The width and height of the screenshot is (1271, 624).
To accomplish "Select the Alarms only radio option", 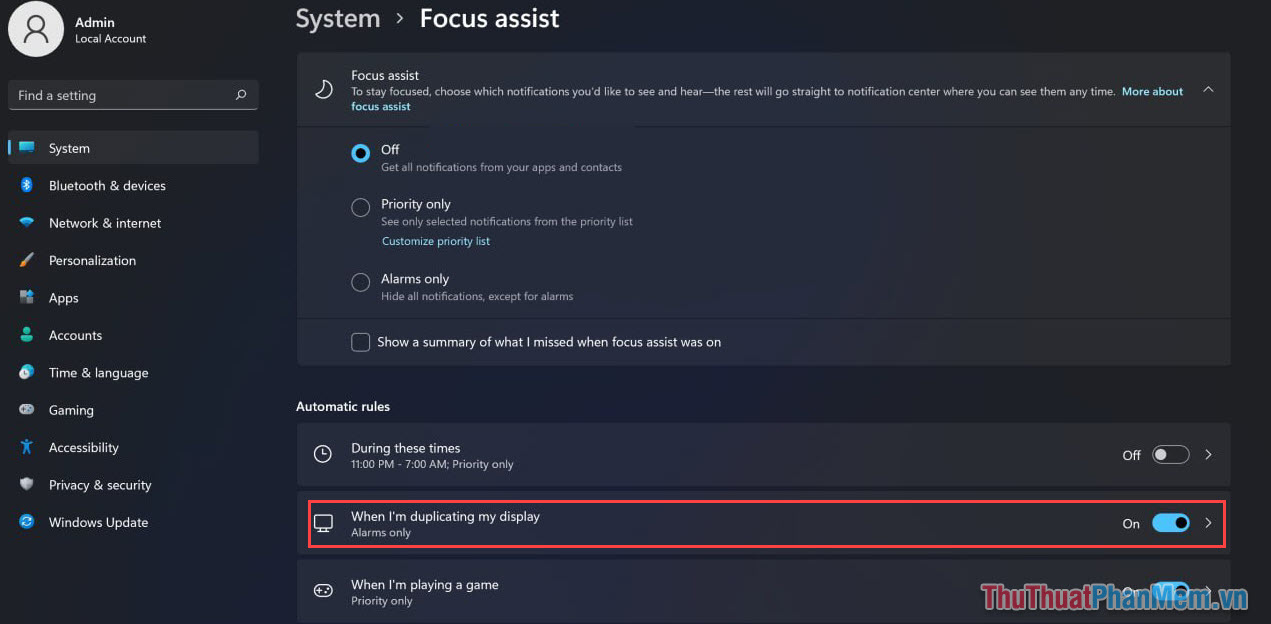I will (360, 283).
